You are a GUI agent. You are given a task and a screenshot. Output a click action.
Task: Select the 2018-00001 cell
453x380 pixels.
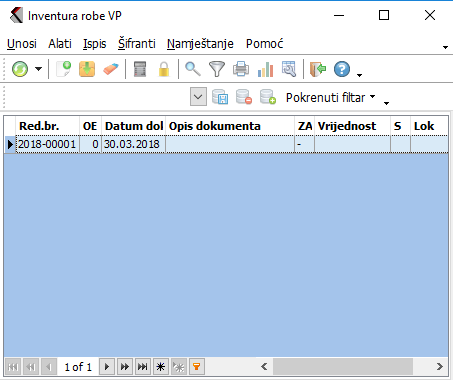coord(48,144)
